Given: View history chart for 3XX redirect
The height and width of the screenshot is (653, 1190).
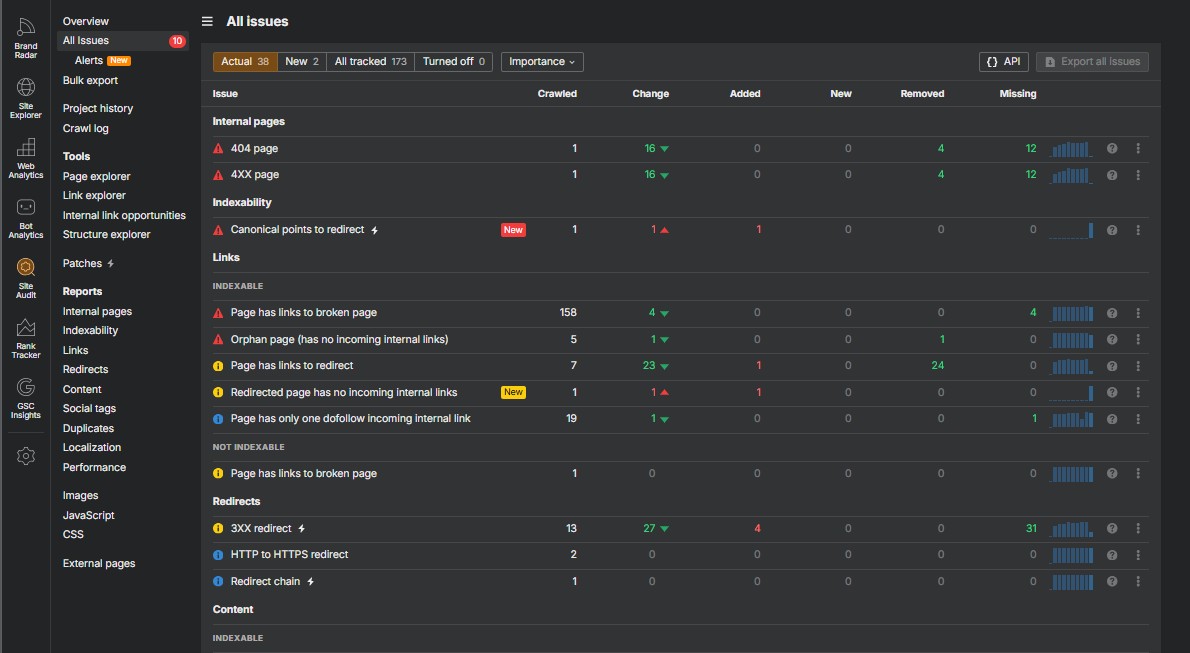Looking at the screenshot, I should click(1072, 528).
